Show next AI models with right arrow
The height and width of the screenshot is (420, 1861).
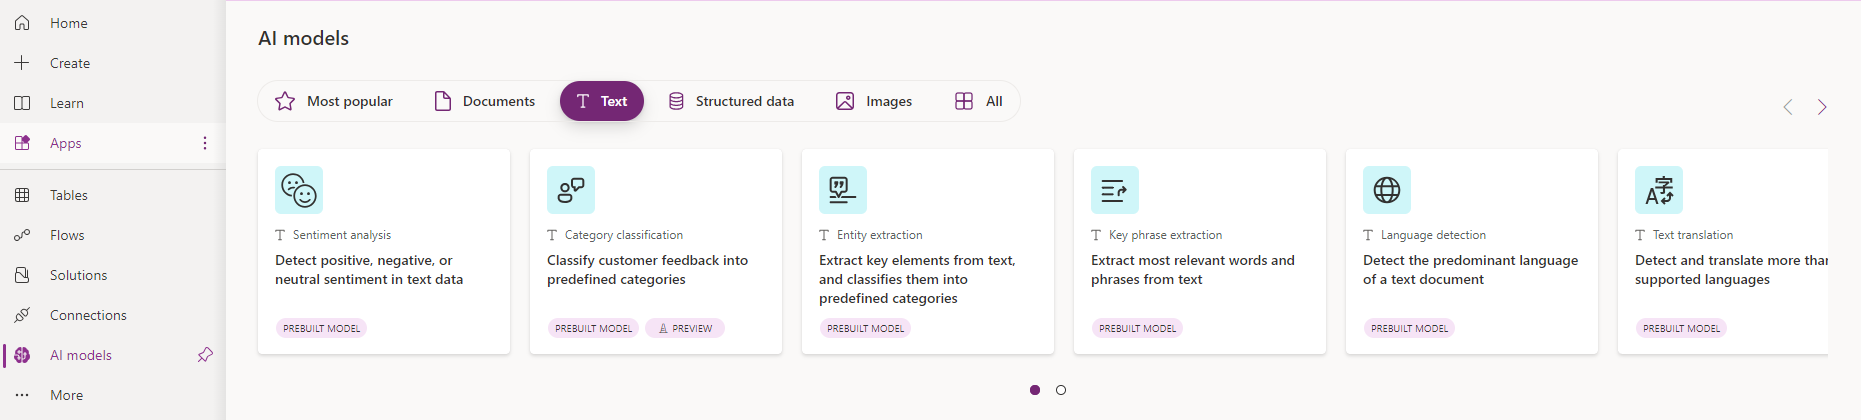pos(1822,107)
